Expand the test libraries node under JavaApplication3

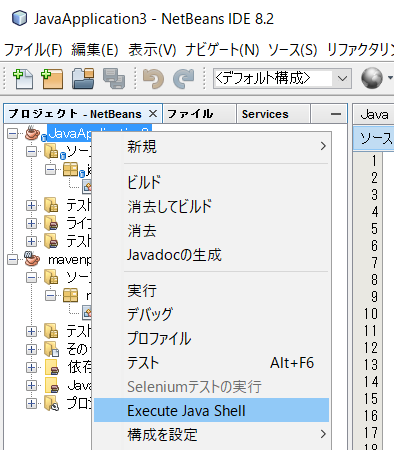(32, 241)
